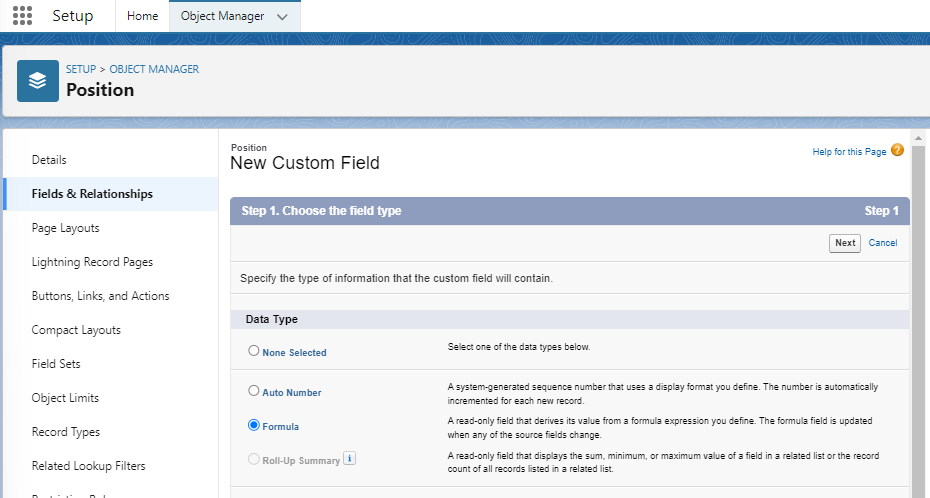Open Lightning Record Pages in the sidebar
This screenshot has width=930, height=498.
[92, 262]
